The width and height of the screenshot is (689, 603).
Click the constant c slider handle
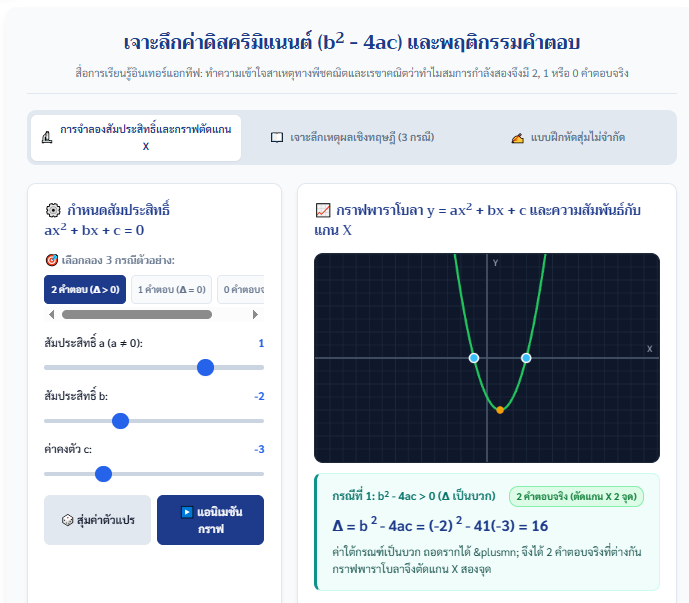click(x=104, y=474)
